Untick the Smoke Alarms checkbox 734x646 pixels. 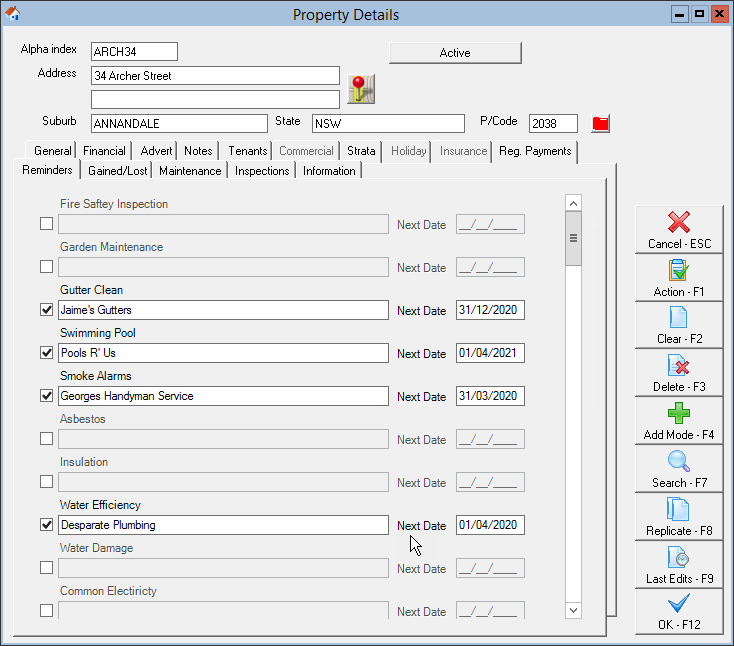(46, 396)
